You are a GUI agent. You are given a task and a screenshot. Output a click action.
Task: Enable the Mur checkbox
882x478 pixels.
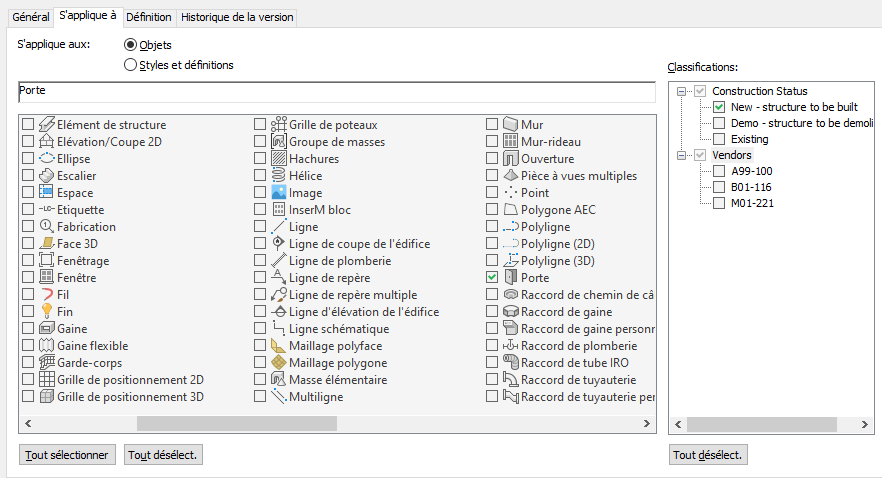(x=492, y=125)
